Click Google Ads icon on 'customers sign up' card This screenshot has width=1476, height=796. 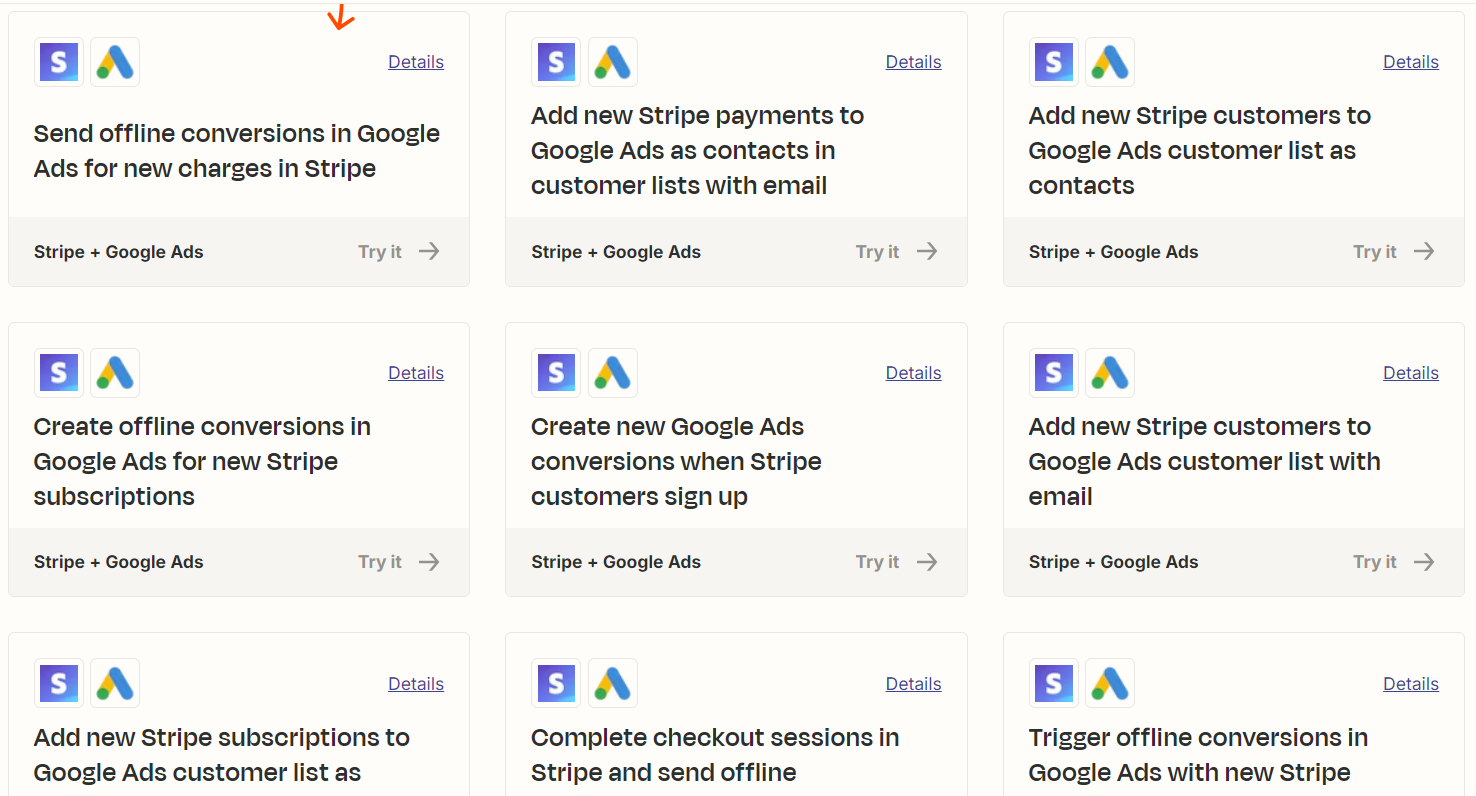[x=613, y=373]
